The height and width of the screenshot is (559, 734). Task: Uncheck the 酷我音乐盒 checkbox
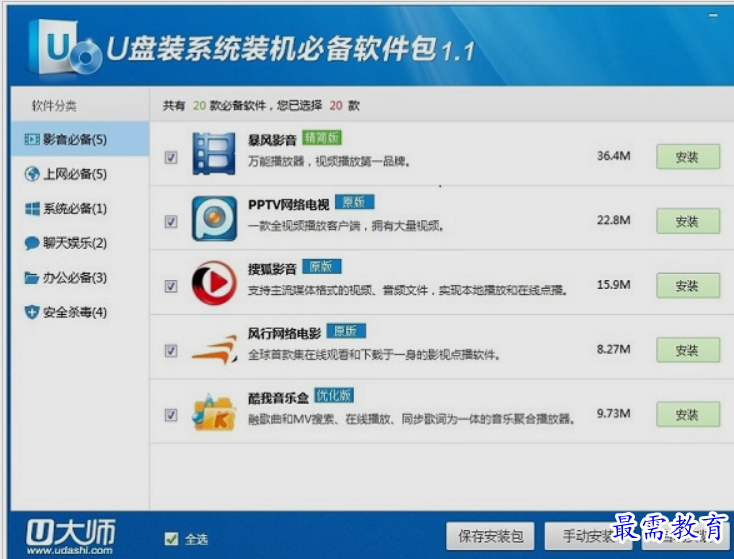[x=171, y=415]
